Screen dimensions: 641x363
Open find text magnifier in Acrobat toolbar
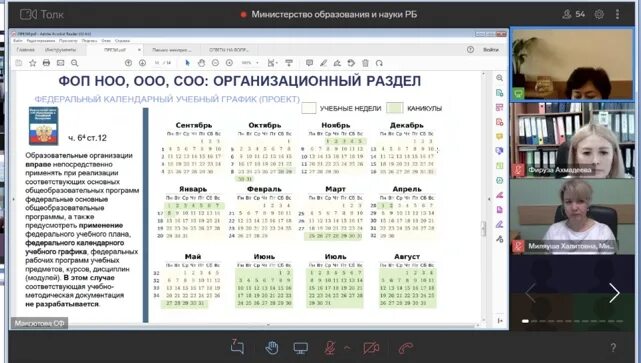(x=74, y=63)
